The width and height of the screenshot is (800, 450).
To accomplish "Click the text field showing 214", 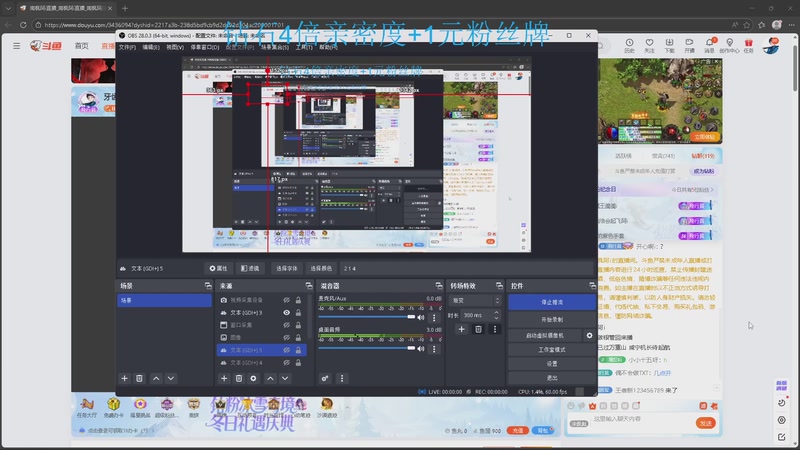I will [x=467, y=268].
